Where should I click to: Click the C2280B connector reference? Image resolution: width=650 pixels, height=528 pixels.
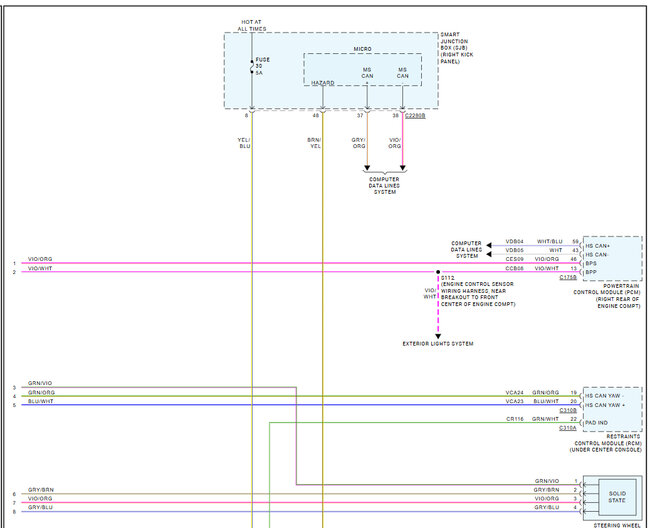415,116
